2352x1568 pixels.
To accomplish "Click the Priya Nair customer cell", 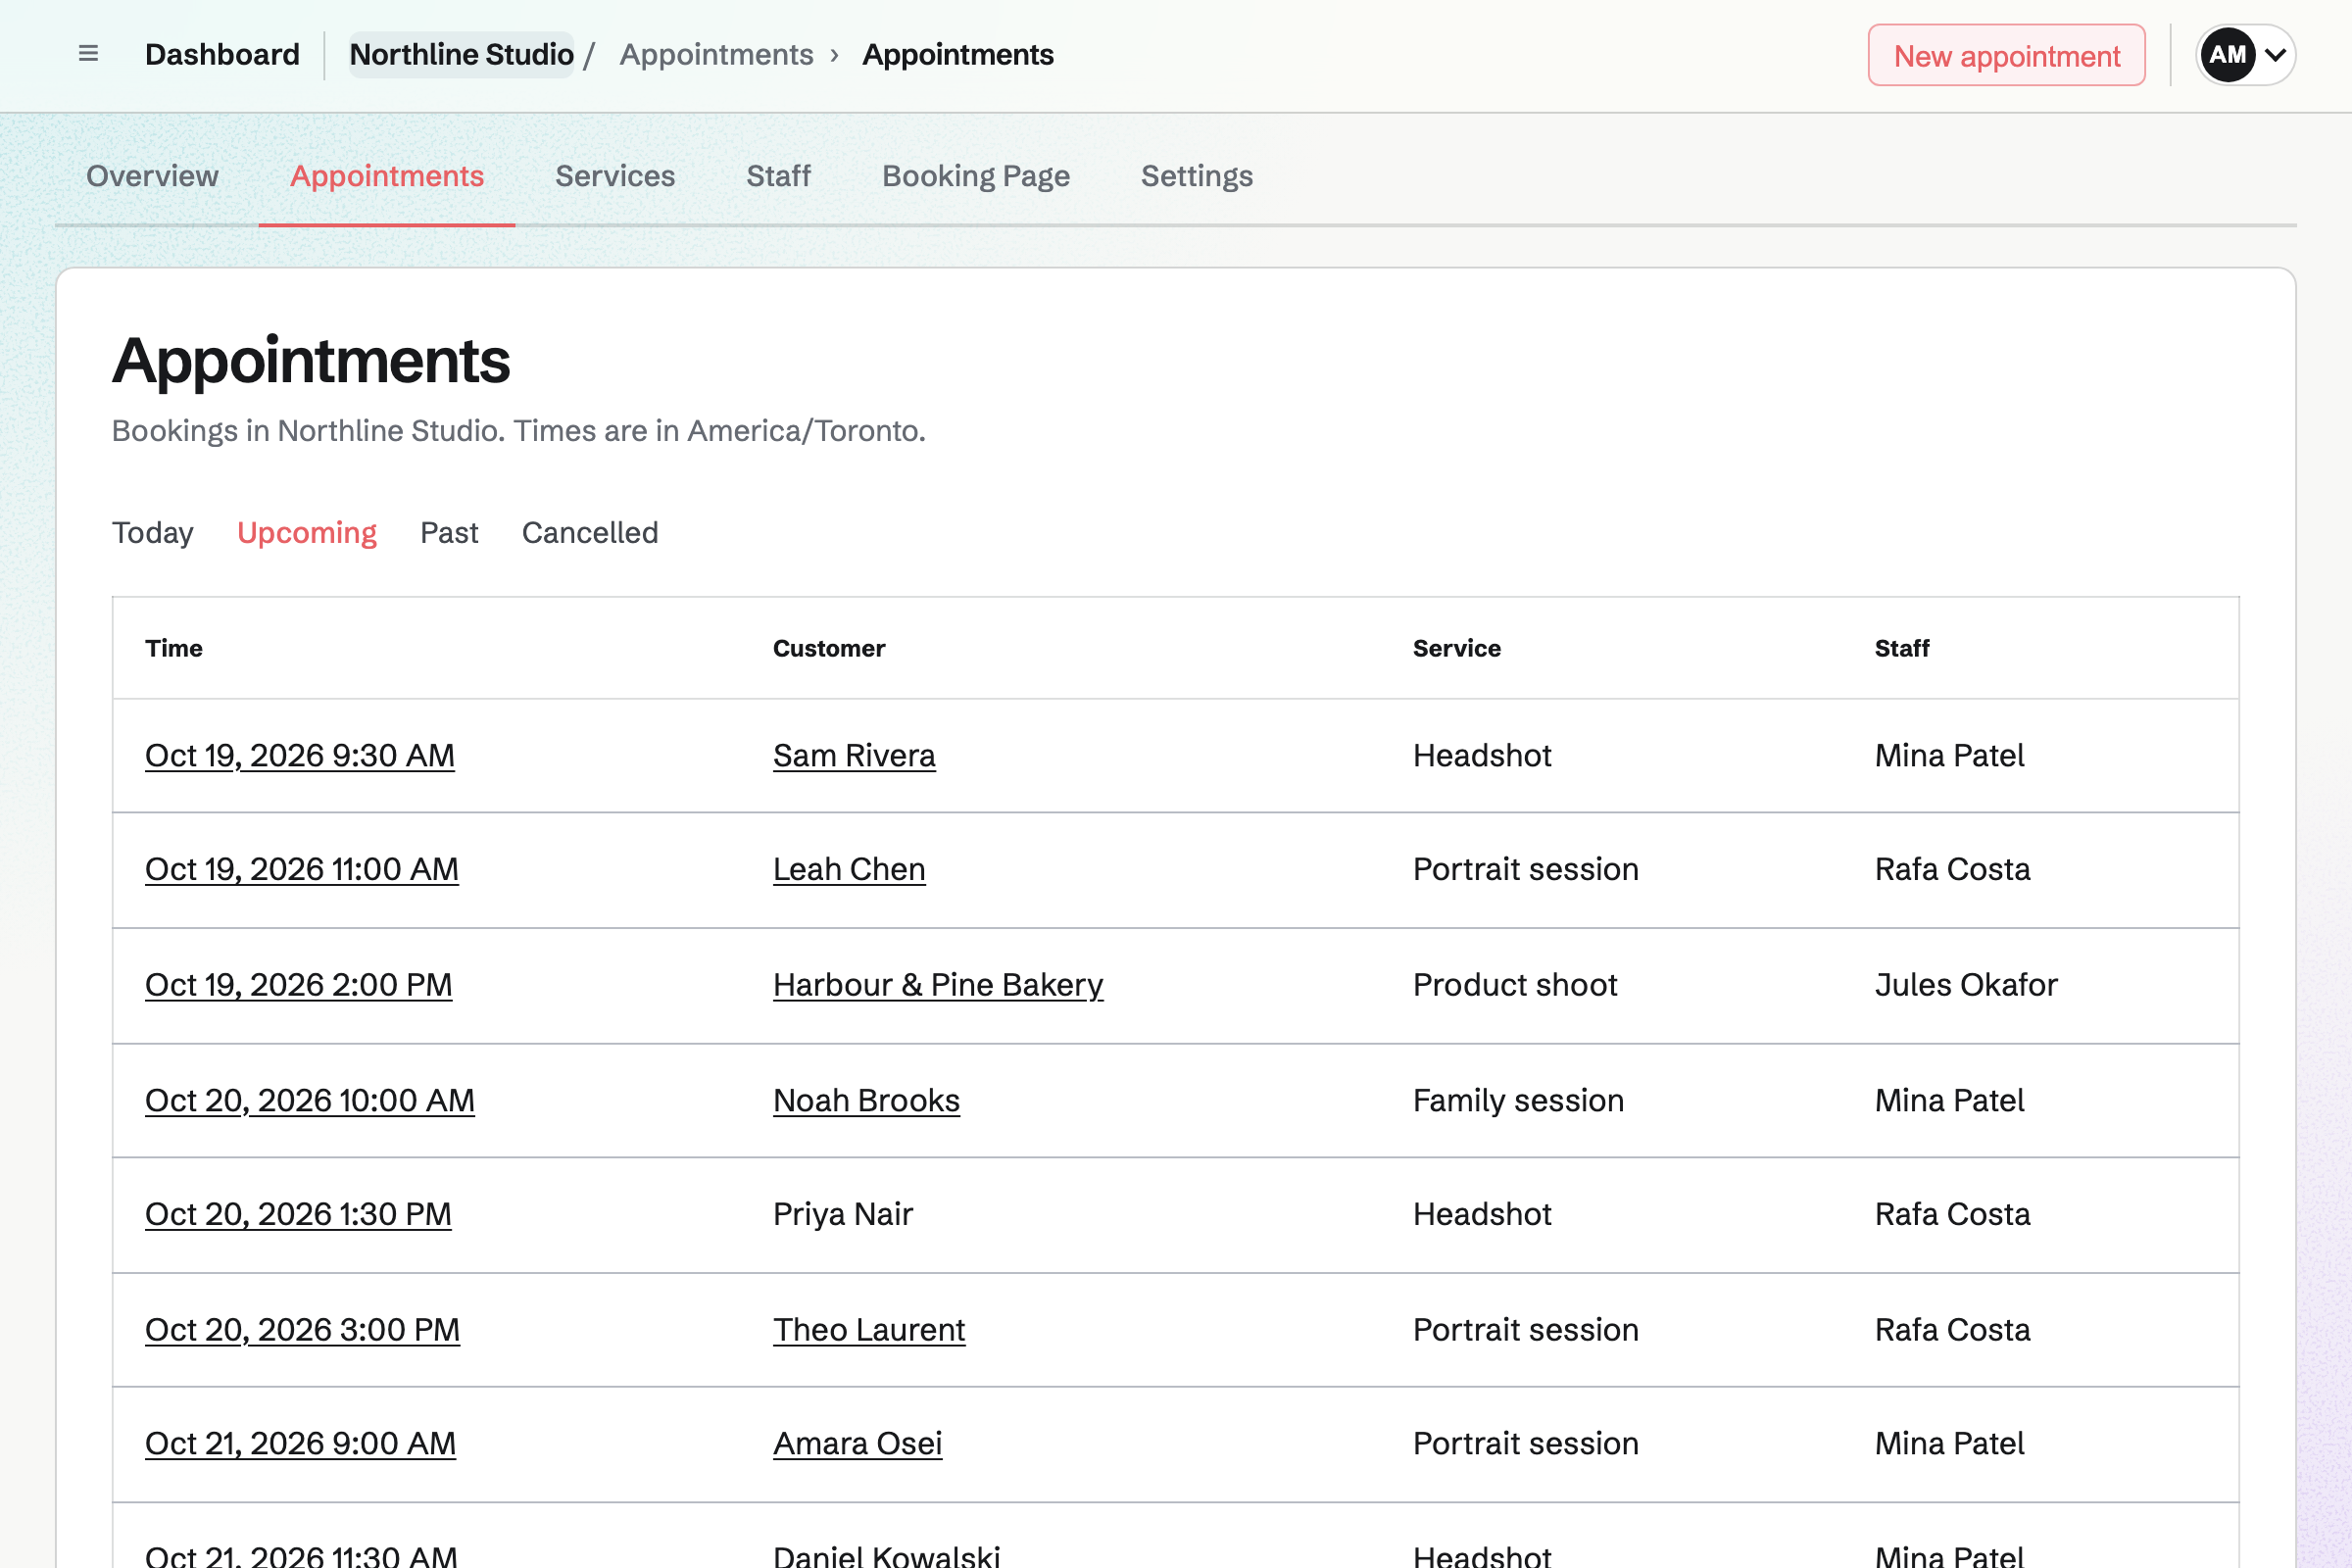I will [x=843, y=1215].
